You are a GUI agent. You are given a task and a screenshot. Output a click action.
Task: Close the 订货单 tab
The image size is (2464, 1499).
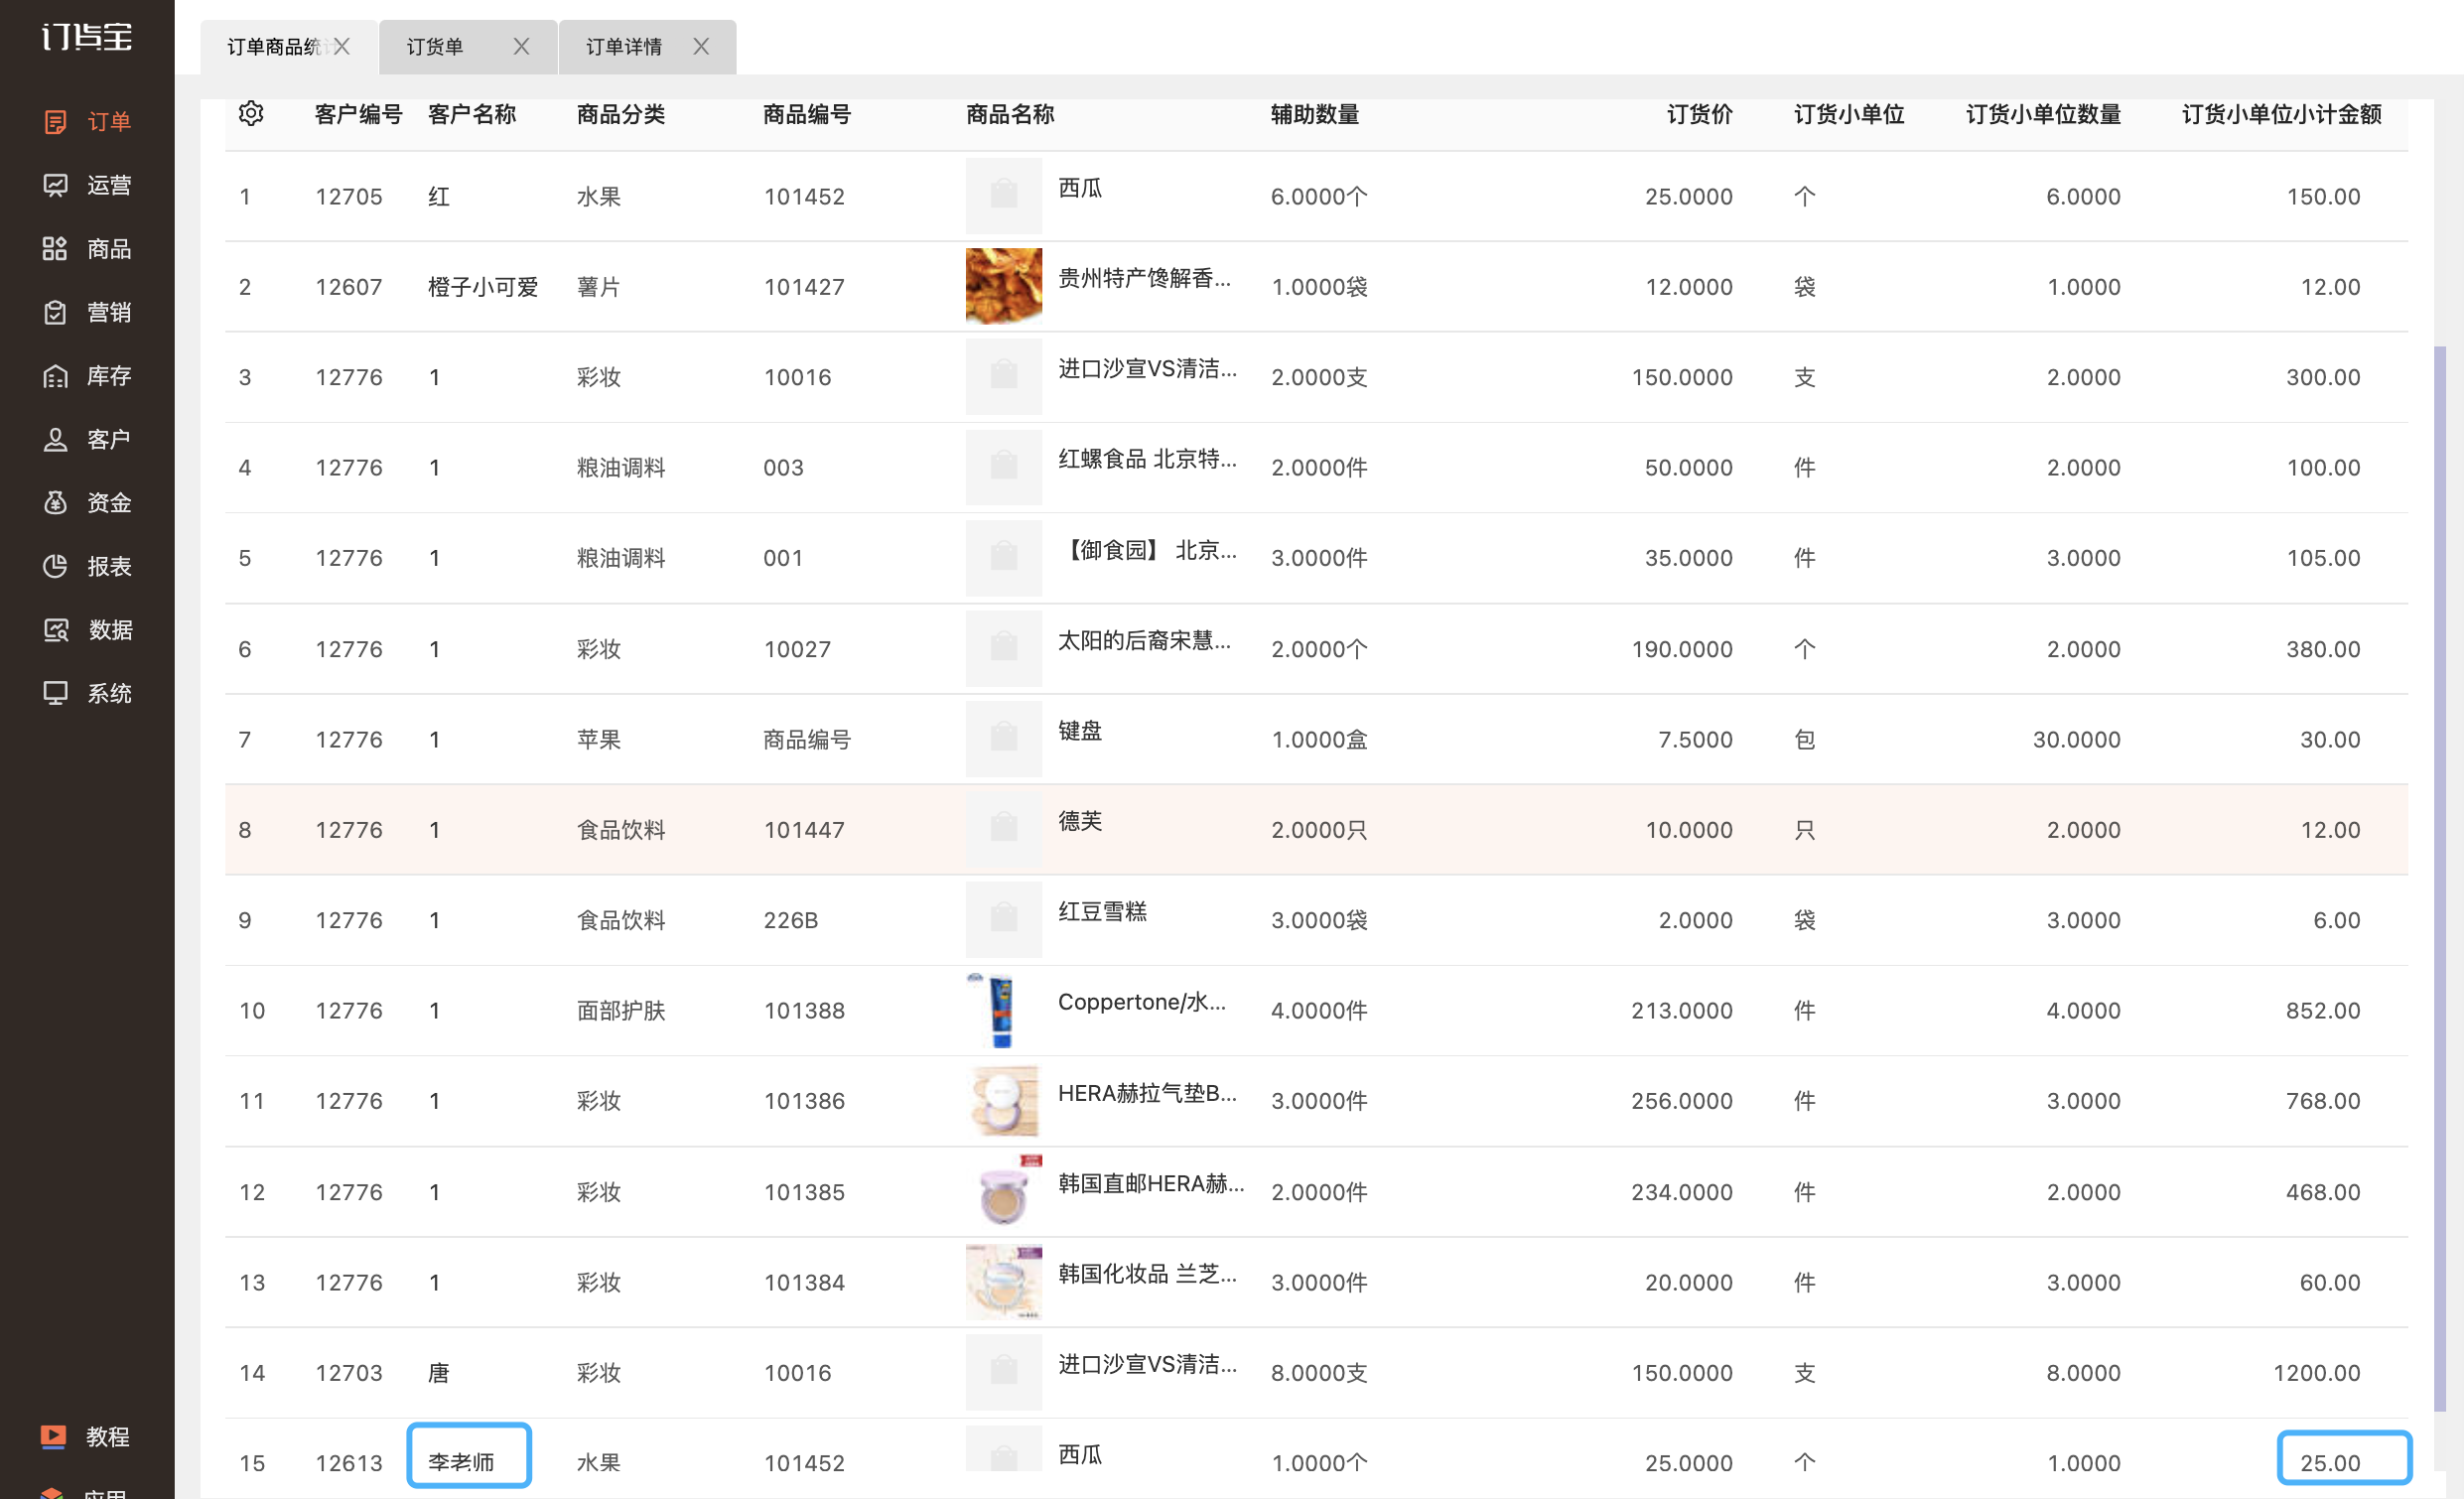pyautogui.click(x=521, y=46)
